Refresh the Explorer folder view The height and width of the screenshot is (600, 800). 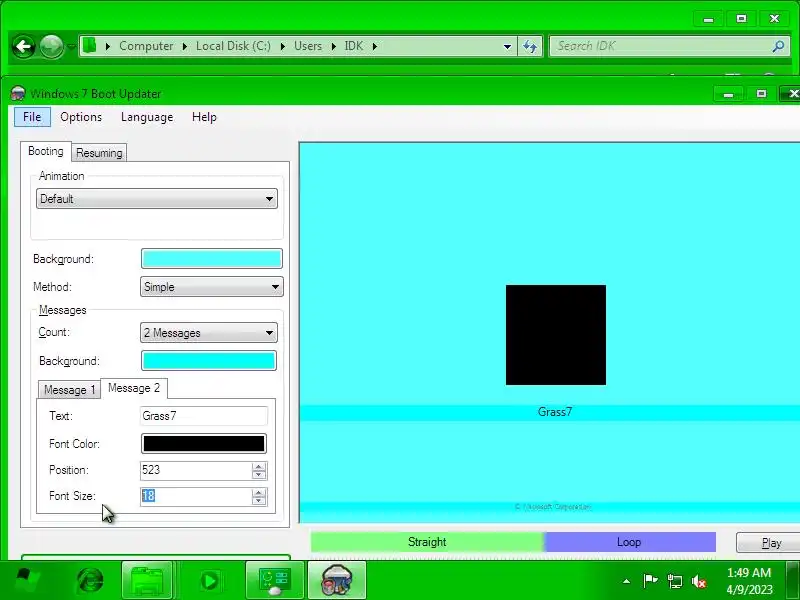pos(531,46)
